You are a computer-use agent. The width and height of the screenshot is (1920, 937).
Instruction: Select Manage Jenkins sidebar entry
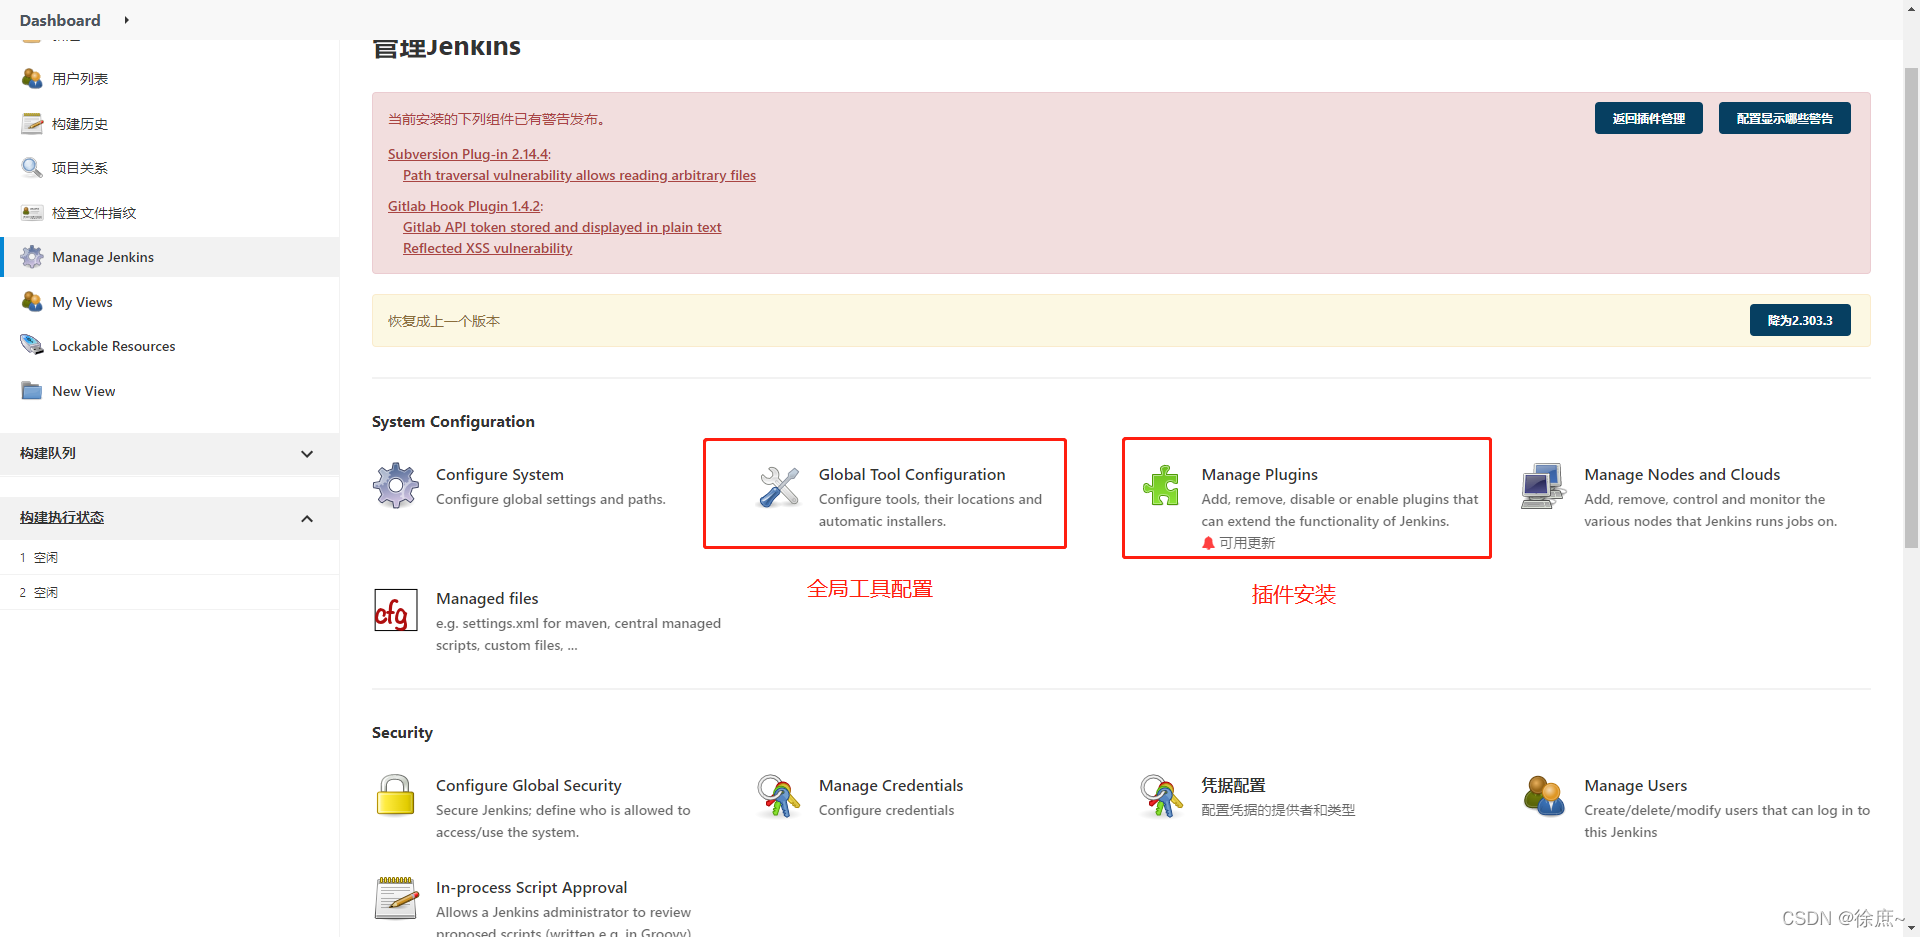click(170, 257)
